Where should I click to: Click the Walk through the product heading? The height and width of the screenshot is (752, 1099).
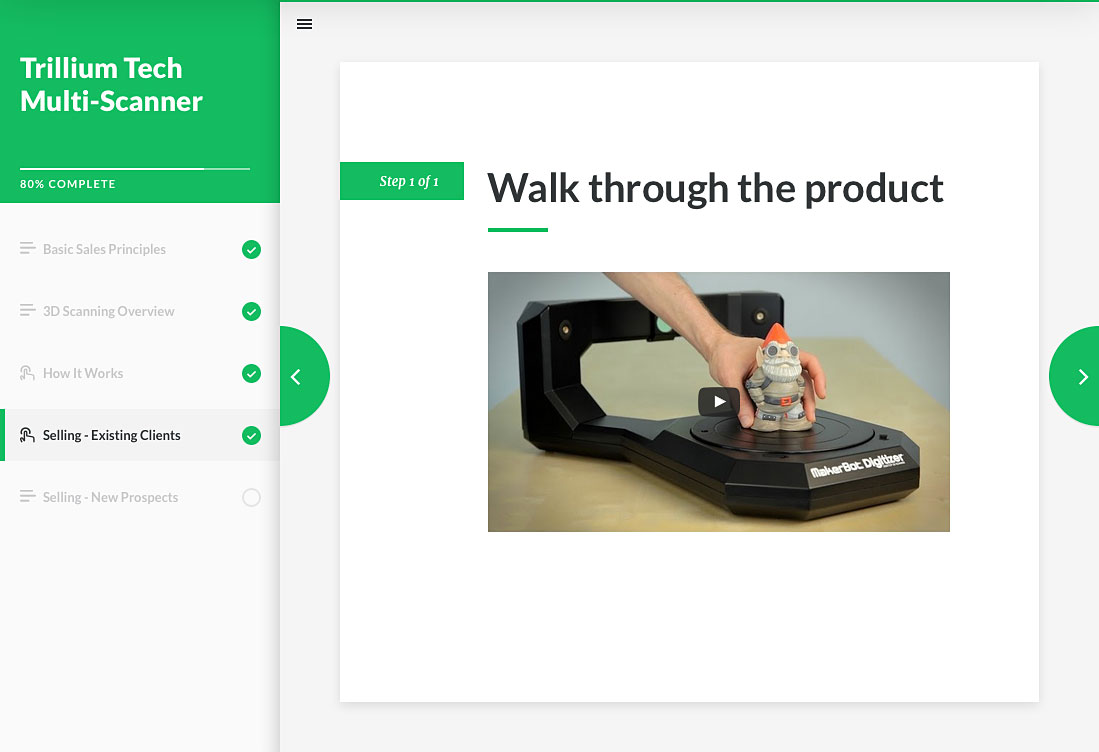pyautogui.click(x=715, y=188)
